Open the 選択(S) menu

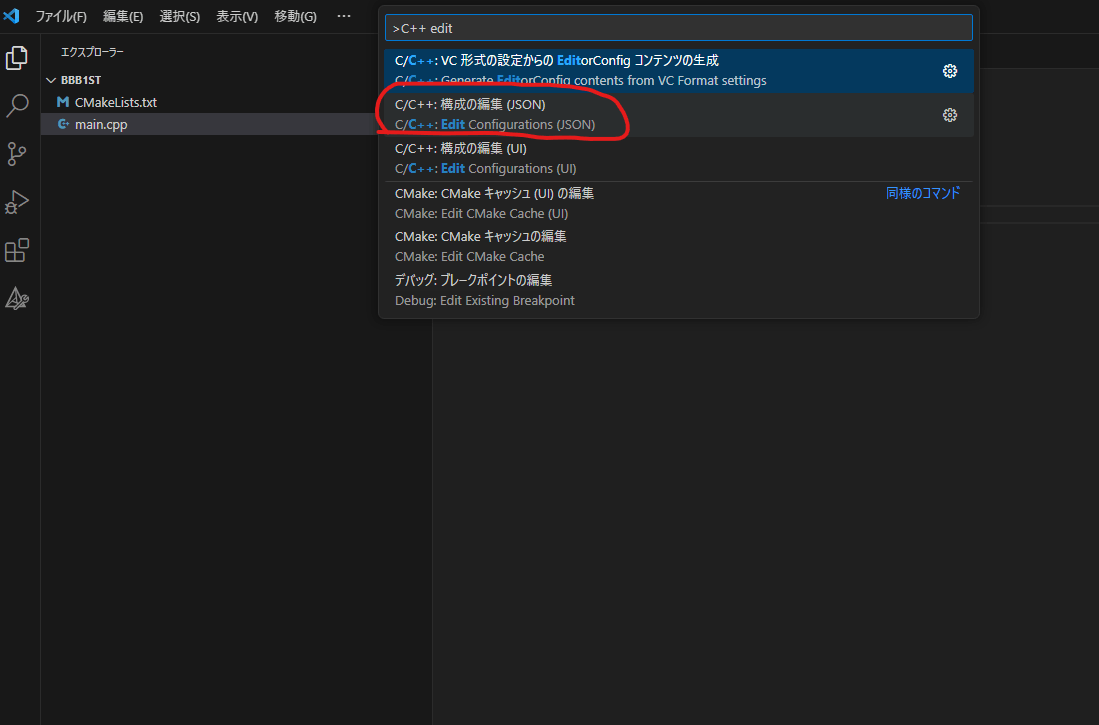pos(179,16)
